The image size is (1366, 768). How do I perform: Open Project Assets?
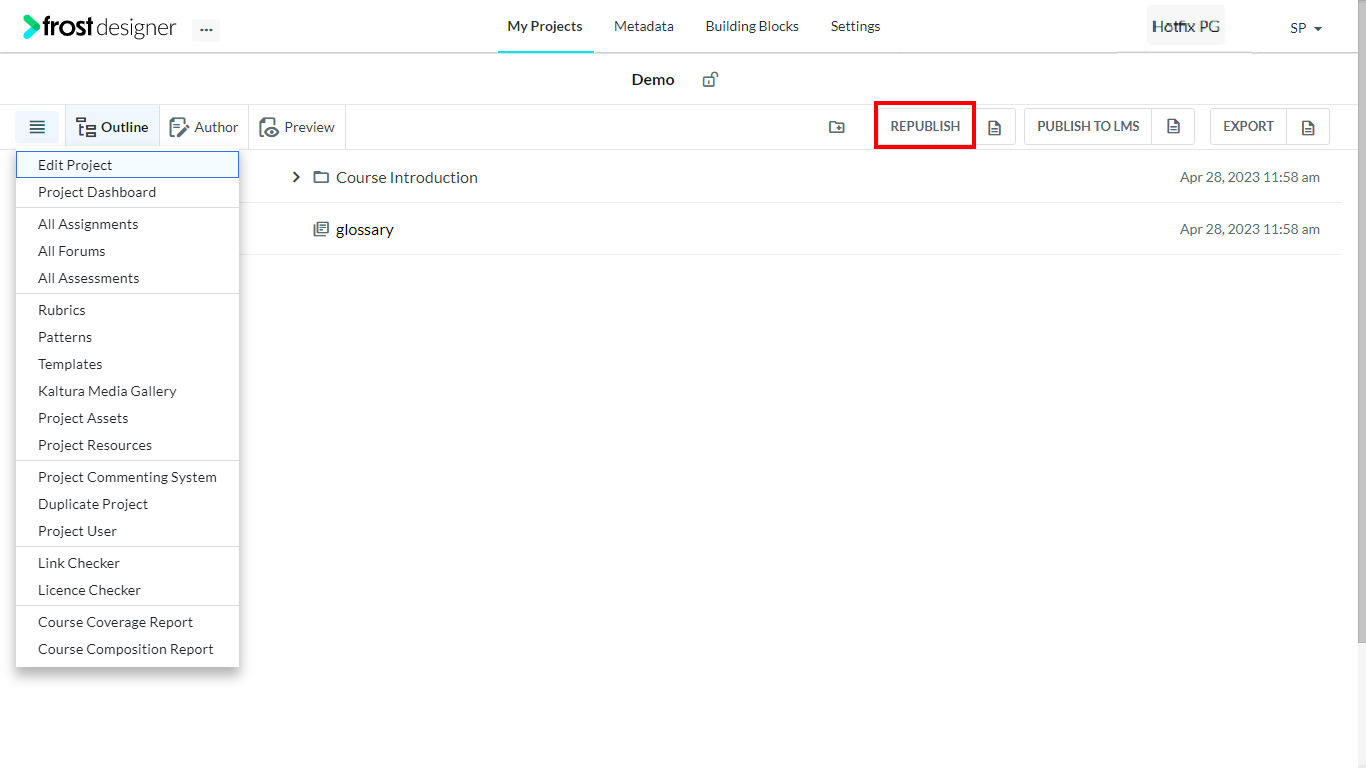[127, 418]
